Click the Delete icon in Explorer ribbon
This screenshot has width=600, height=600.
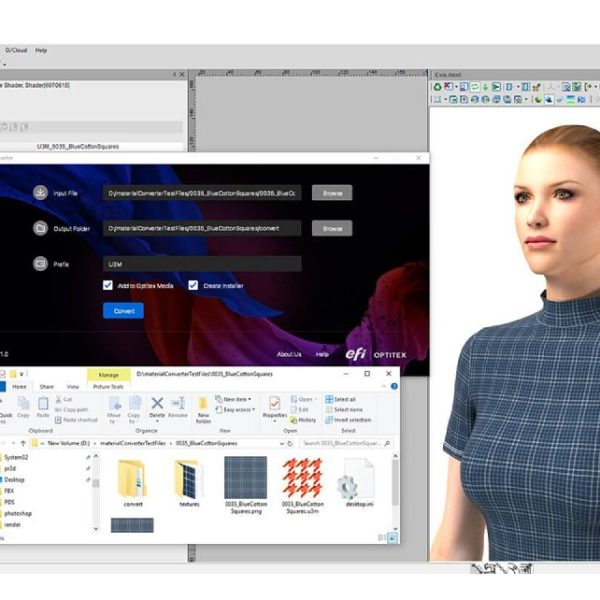(x=157, y=404)
